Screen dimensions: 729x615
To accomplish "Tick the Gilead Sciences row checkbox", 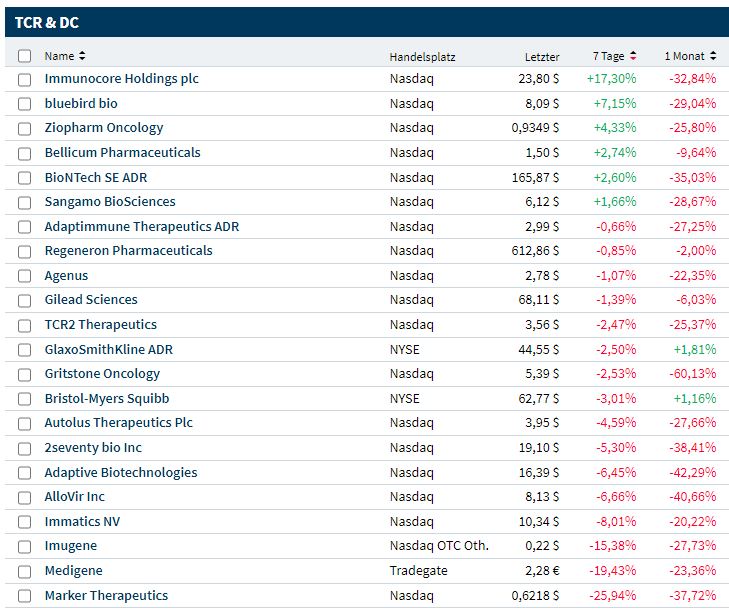I will click(25, 300).
